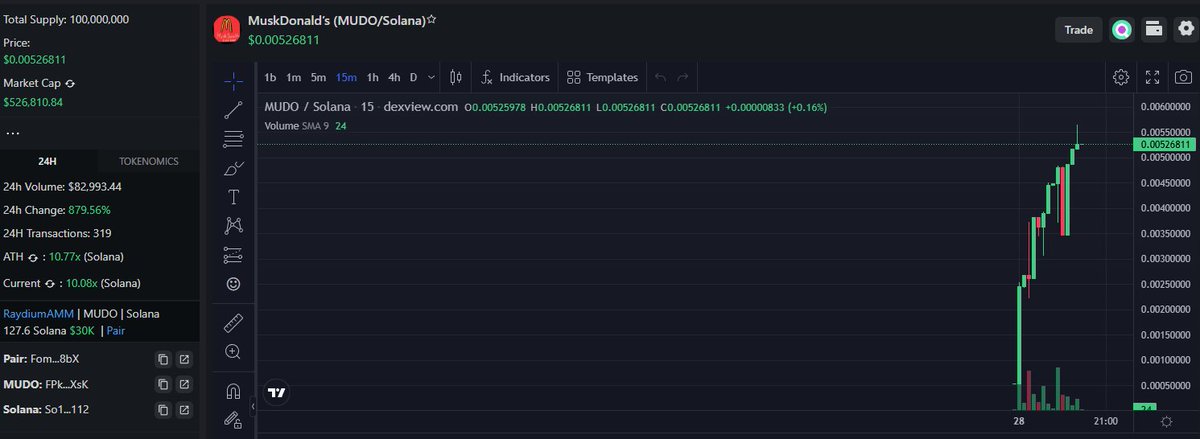Open the chart patterns tool
Screen dimensions: 1200x439
pos(233,226)
